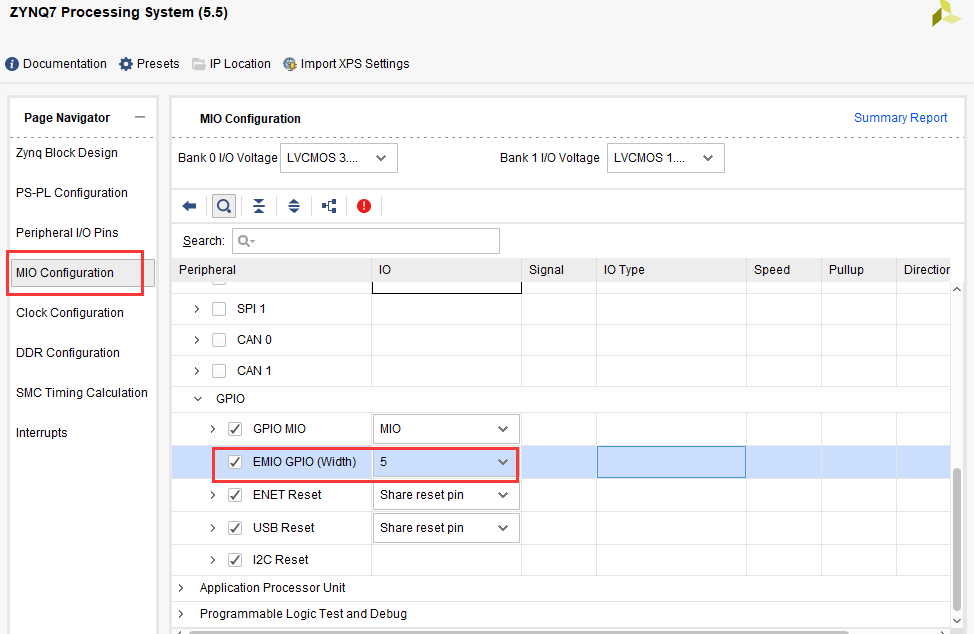
Task: Open GPIO MIO IO dropdown
Action: (x=446, y=429)
